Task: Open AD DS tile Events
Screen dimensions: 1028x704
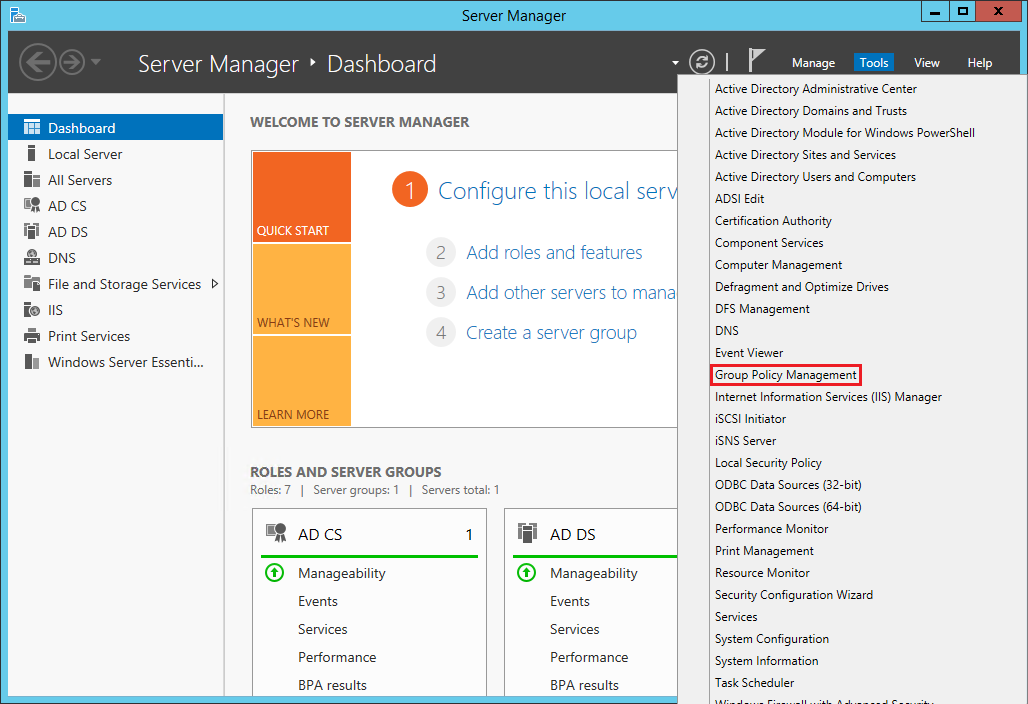Action: (x=570, y=601)
